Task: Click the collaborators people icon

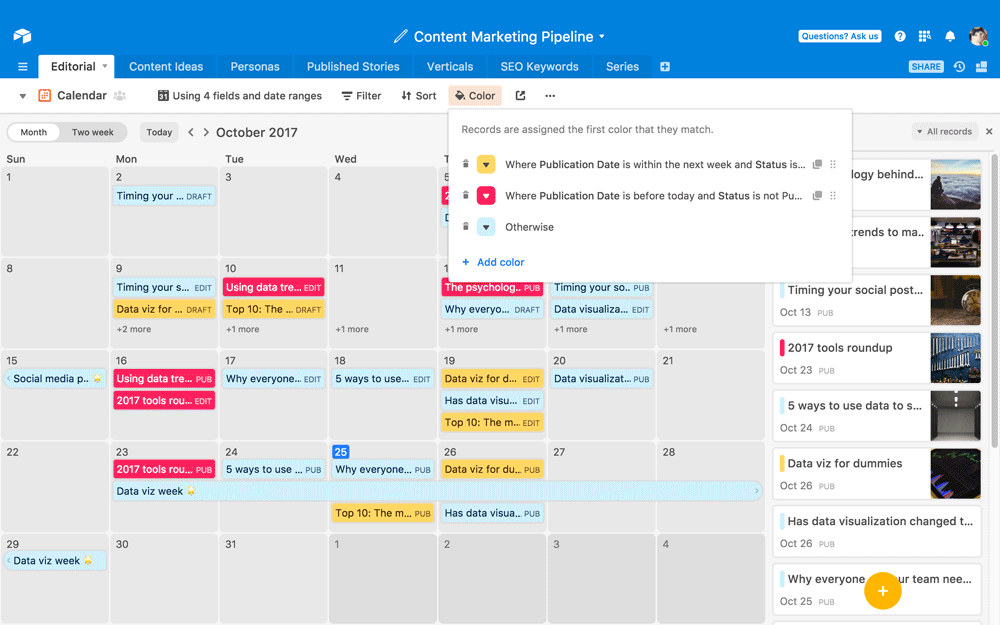Action: pos(120,96)
